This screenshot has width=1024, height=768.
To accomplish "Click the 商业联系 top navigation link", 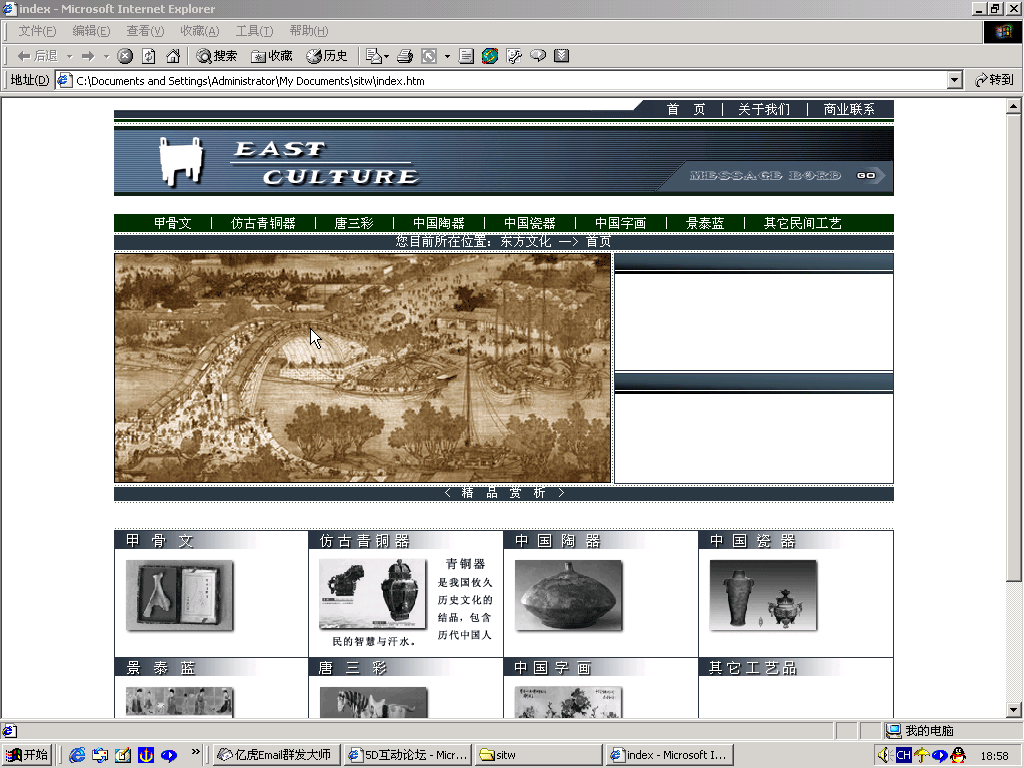I will [x=848, y=109].
